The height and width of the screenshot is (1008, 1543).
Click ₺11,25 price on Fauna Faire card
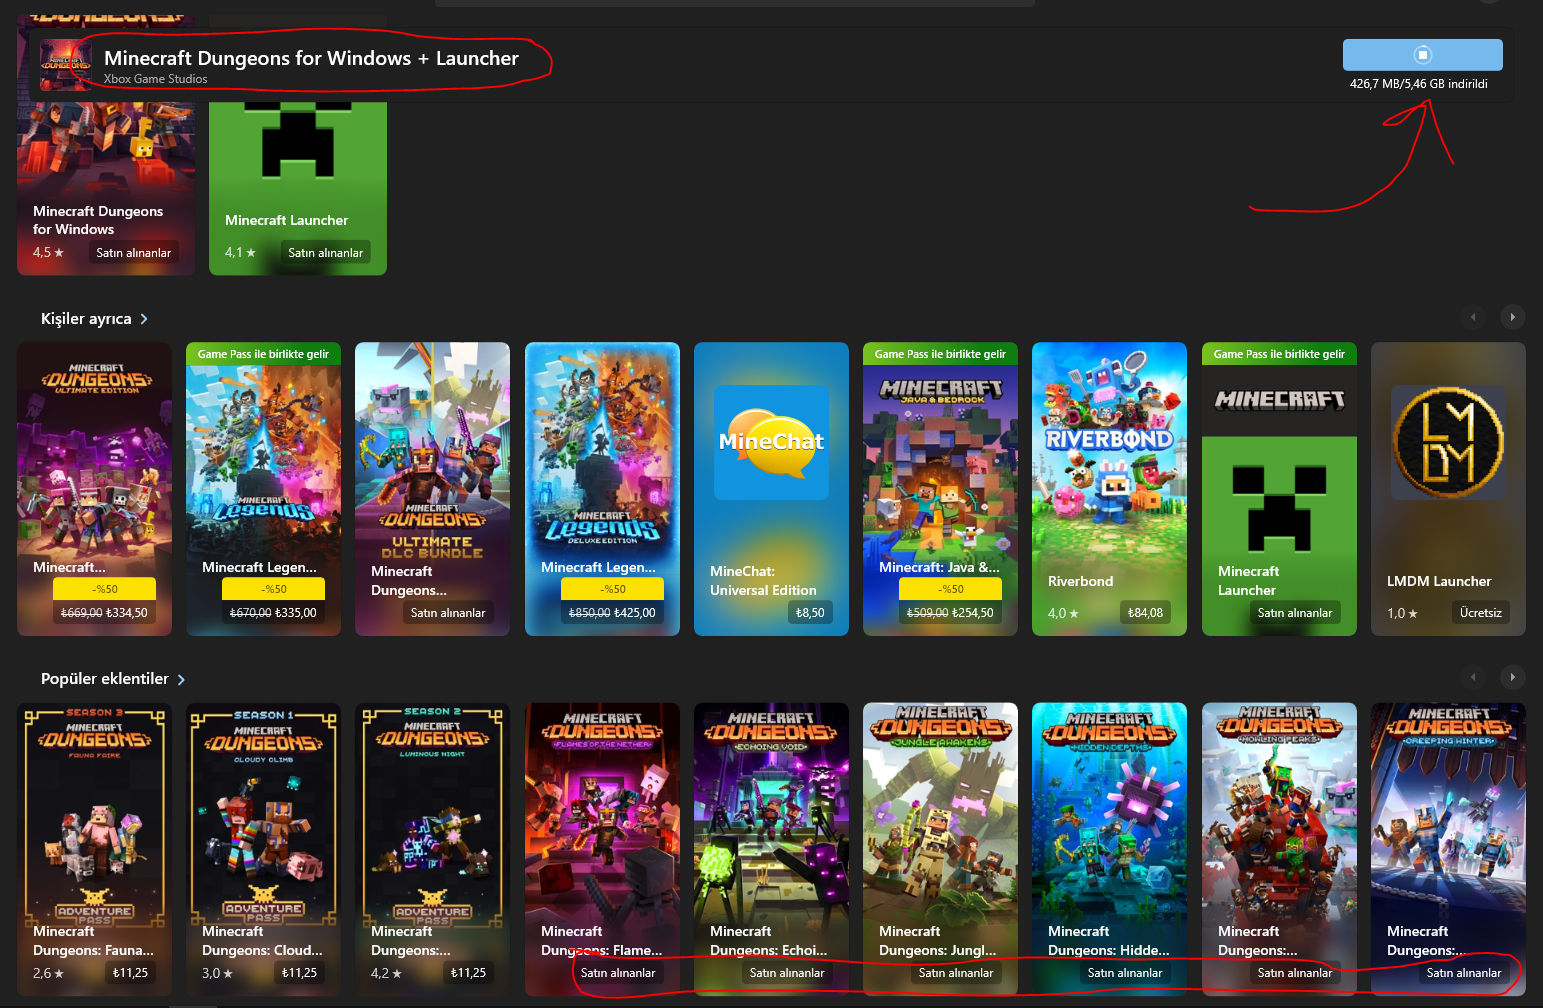click(130, 973)
